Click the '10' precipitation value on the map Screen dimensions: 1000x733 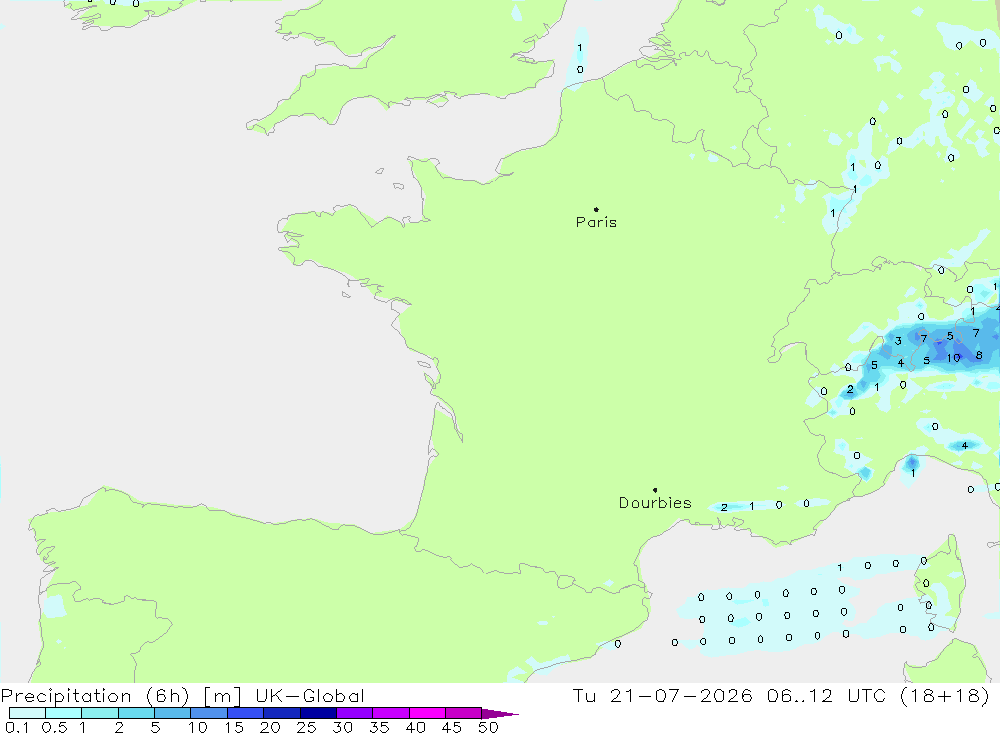(x=953, y=358)
